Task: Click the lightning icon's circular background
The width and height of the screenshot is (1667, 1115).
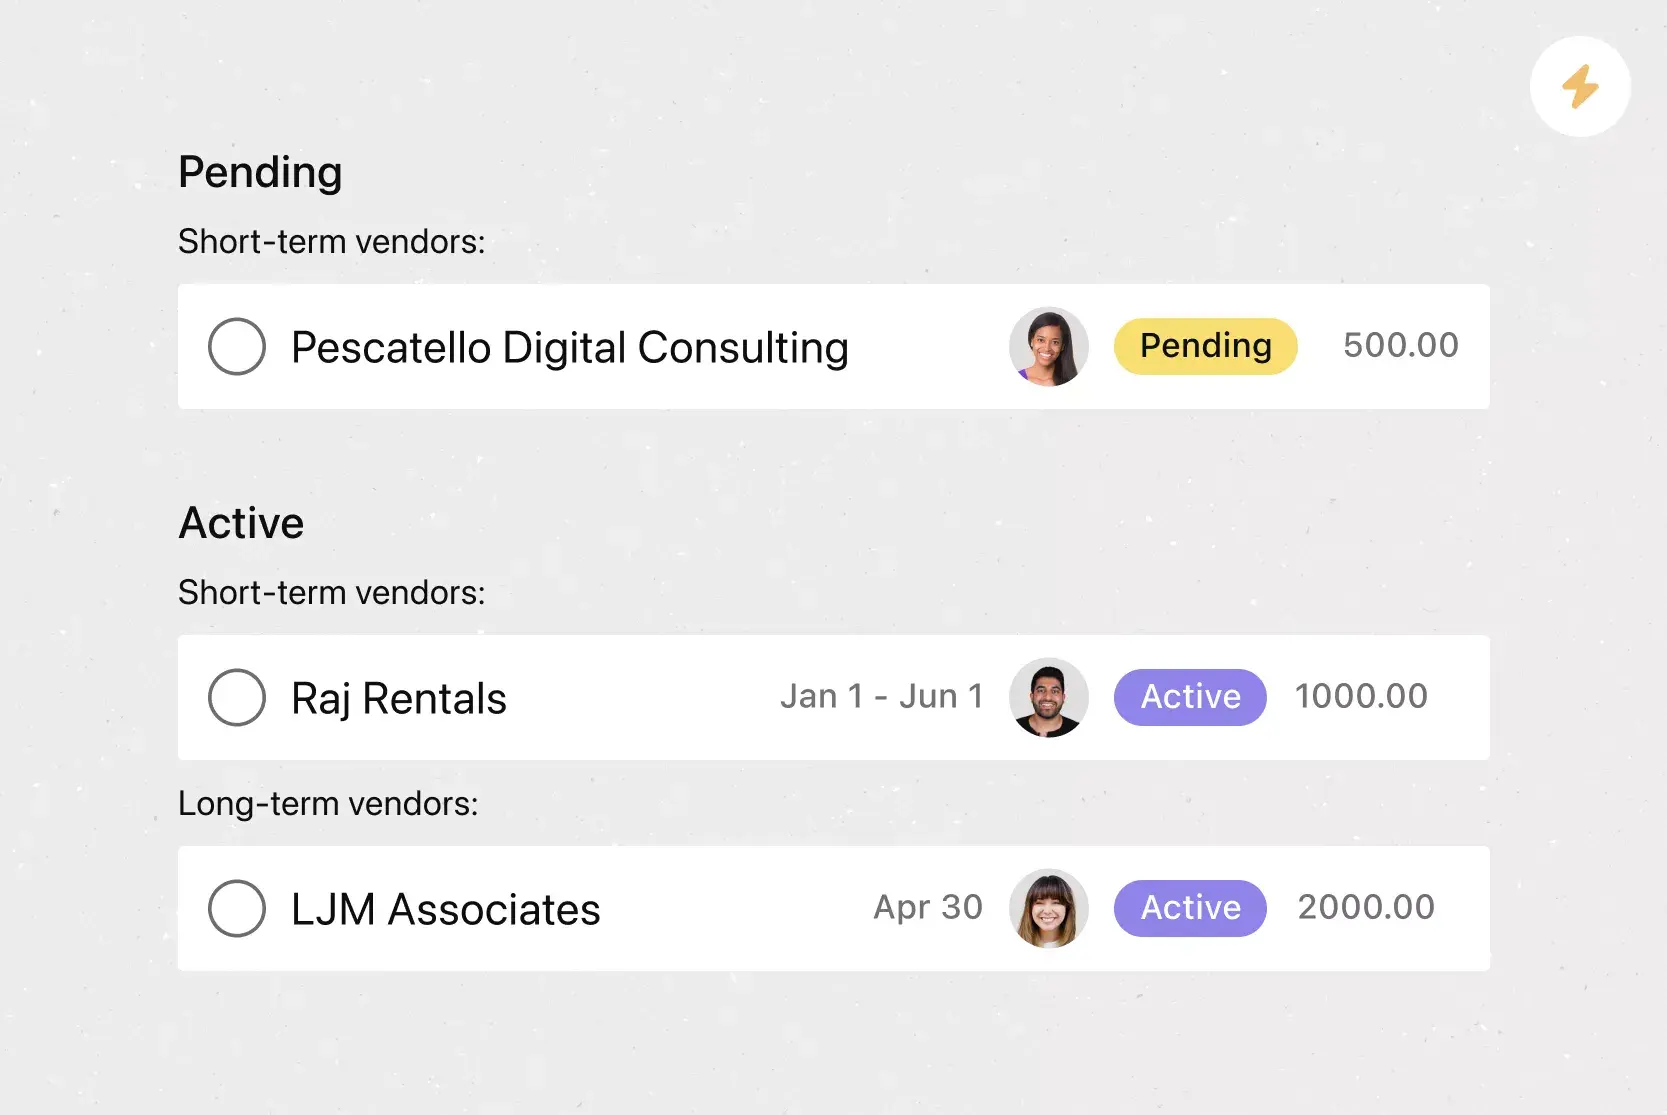Action: coord(1581,86)
